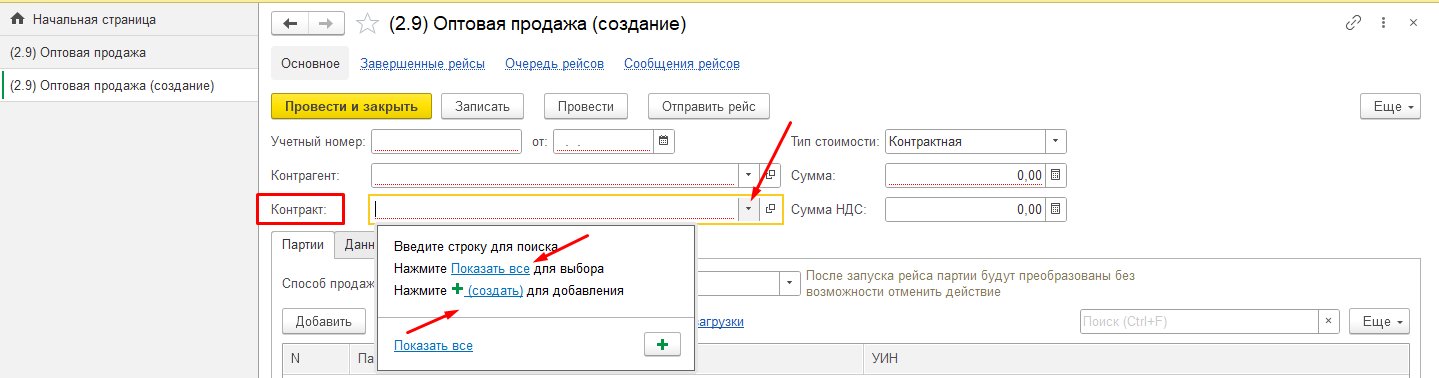
Task: Click (создать) link in the popup
Action: pos(495,290)
